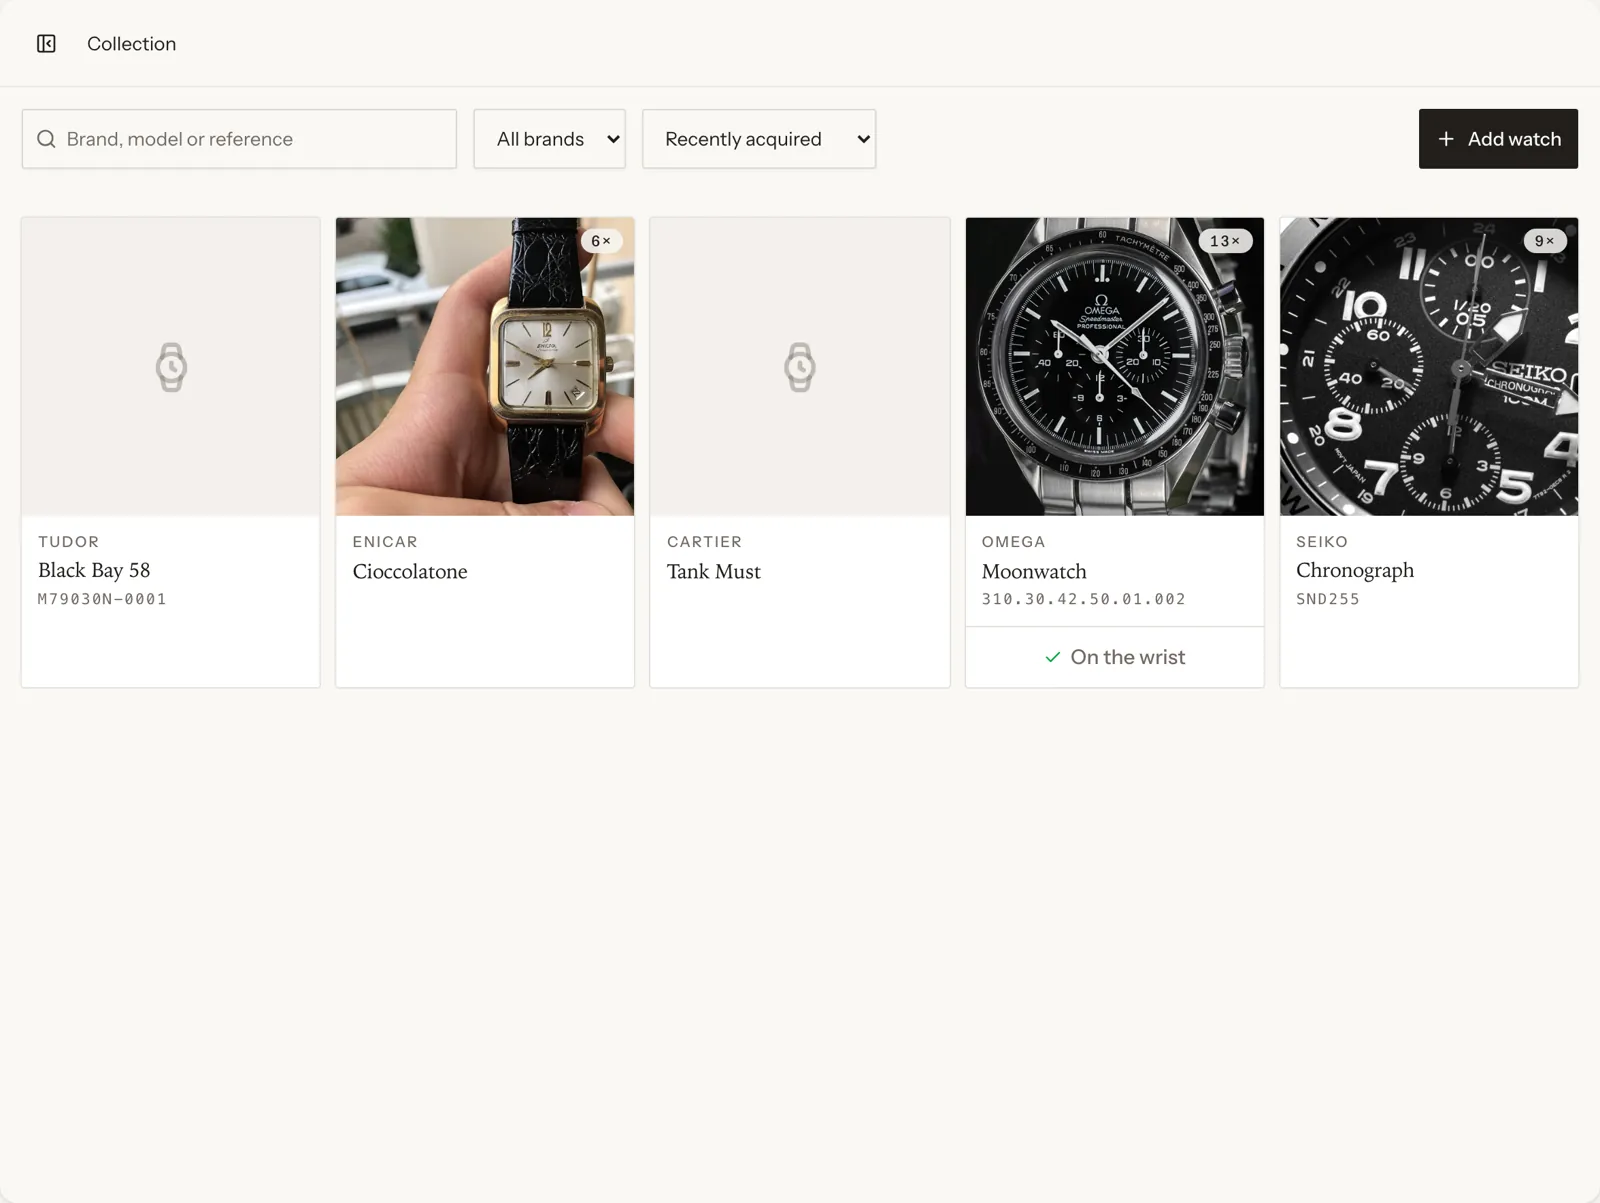This screenshot has width=1600, height=1203.
Task: Click the ENICAR brand label
Action: (x=385, y=542)
